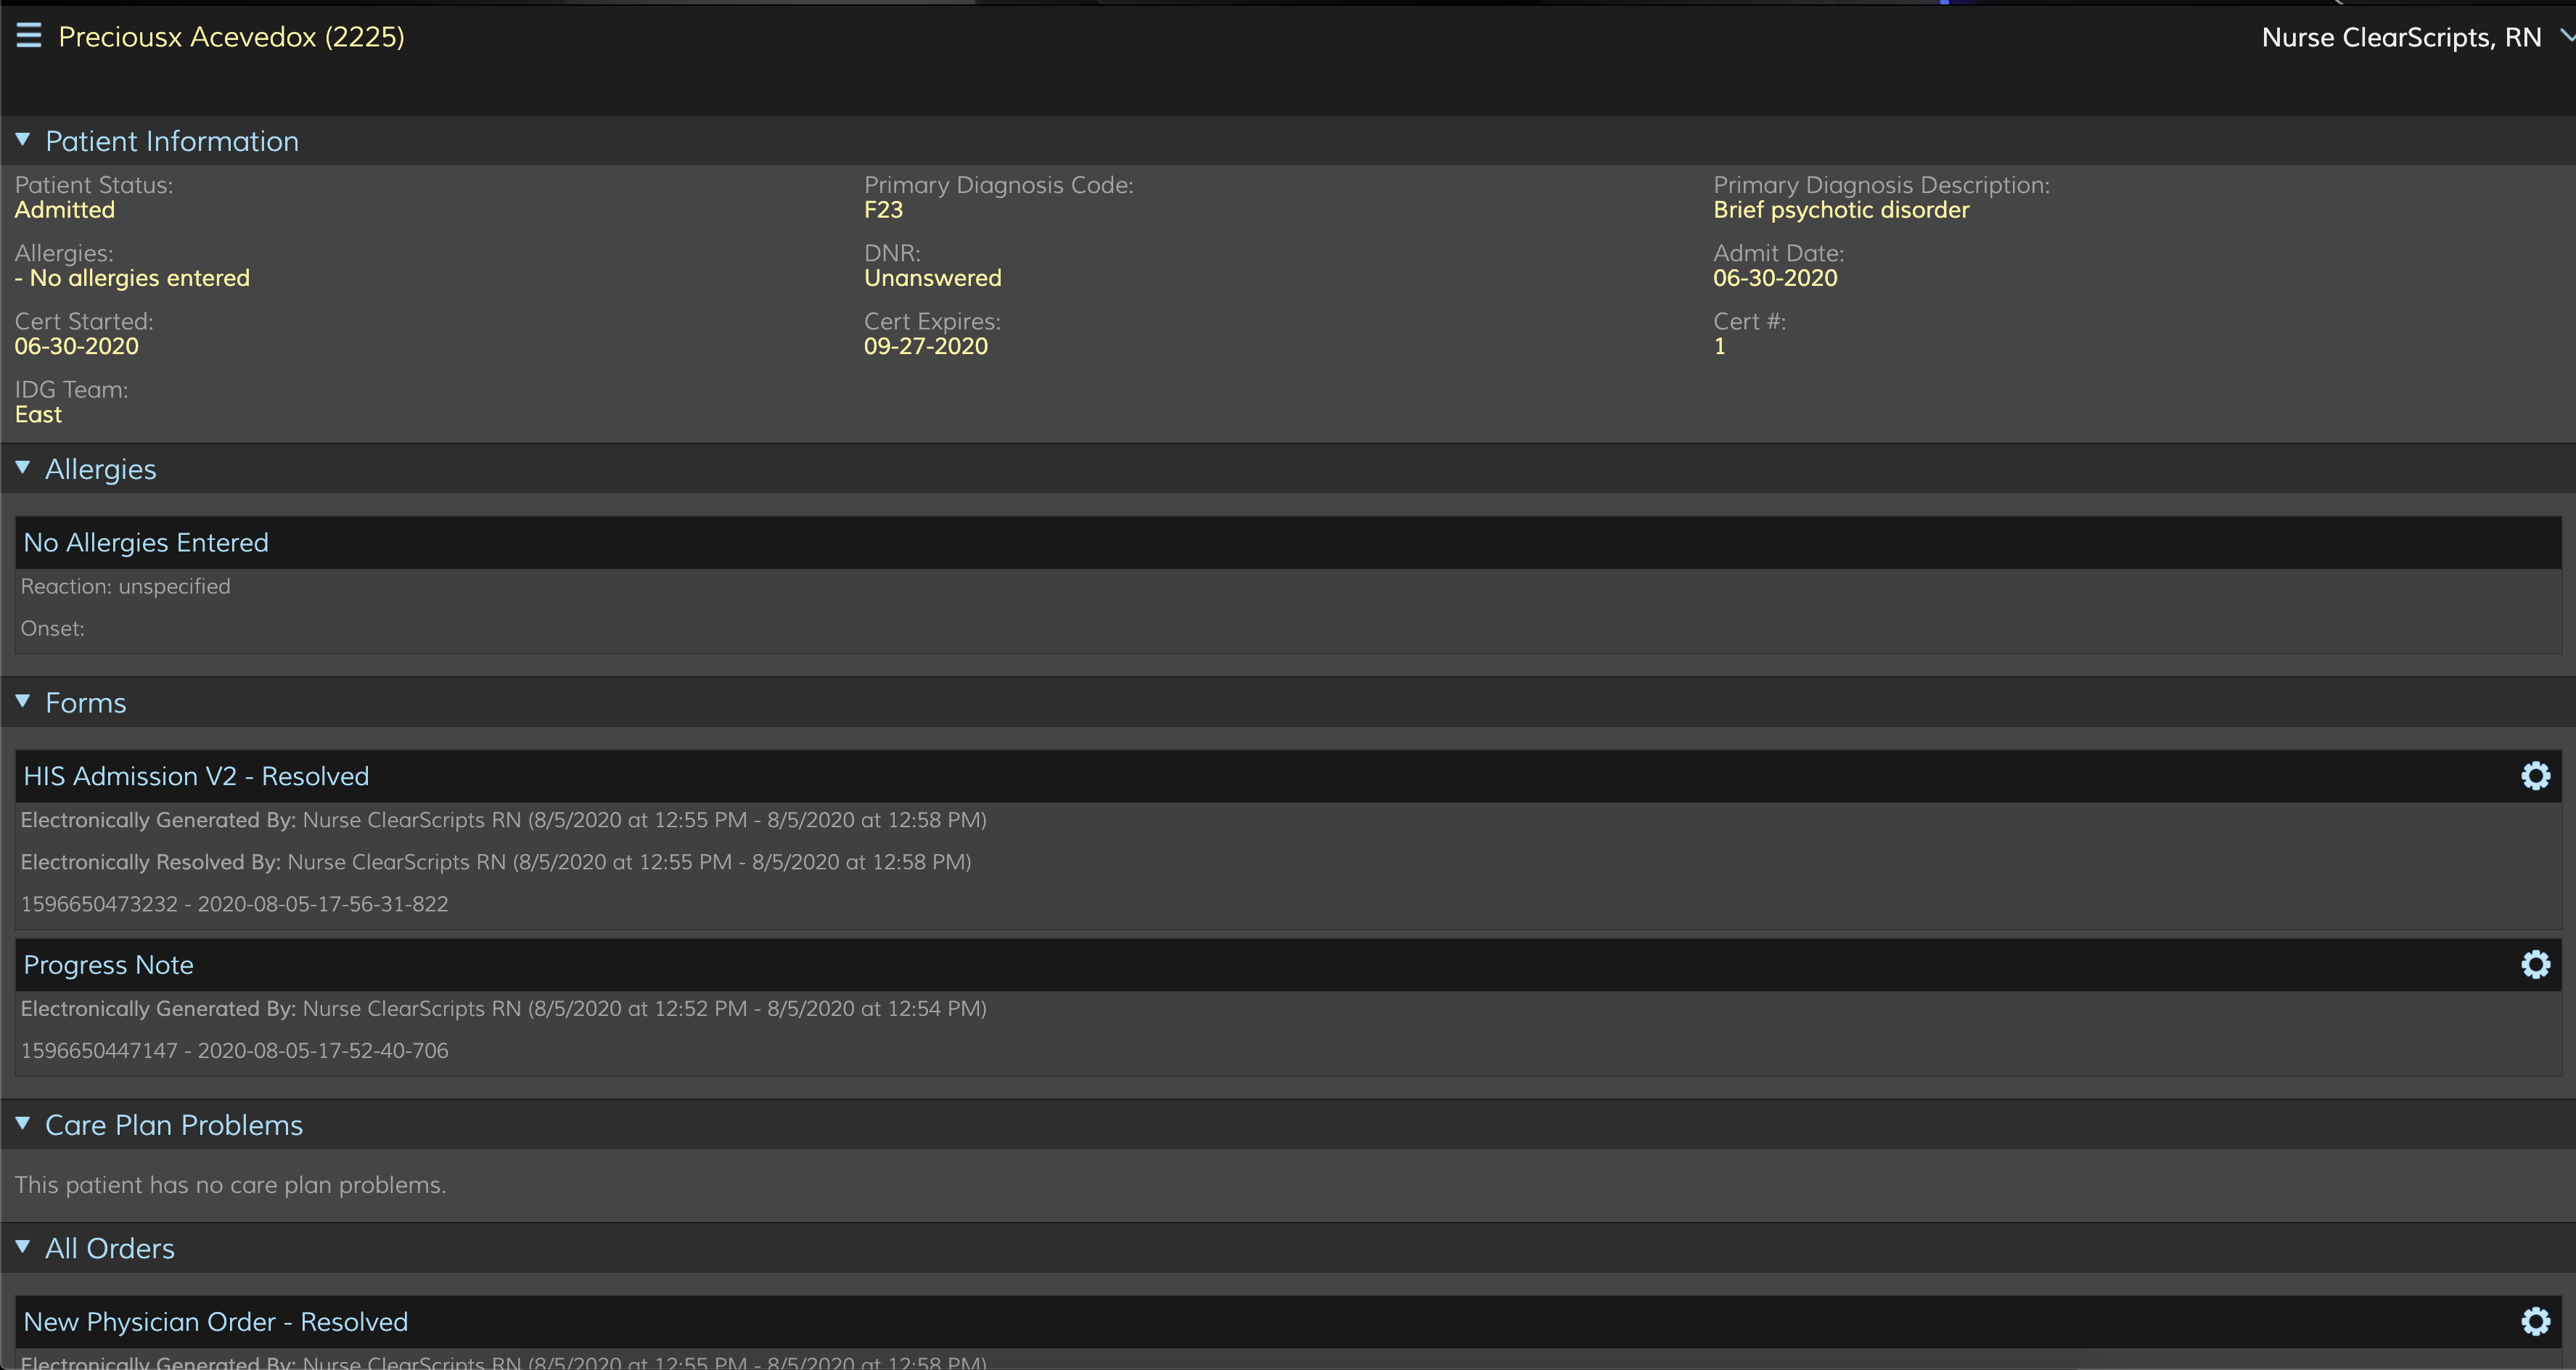Click the All Orders section heading

coord(110,1248)
